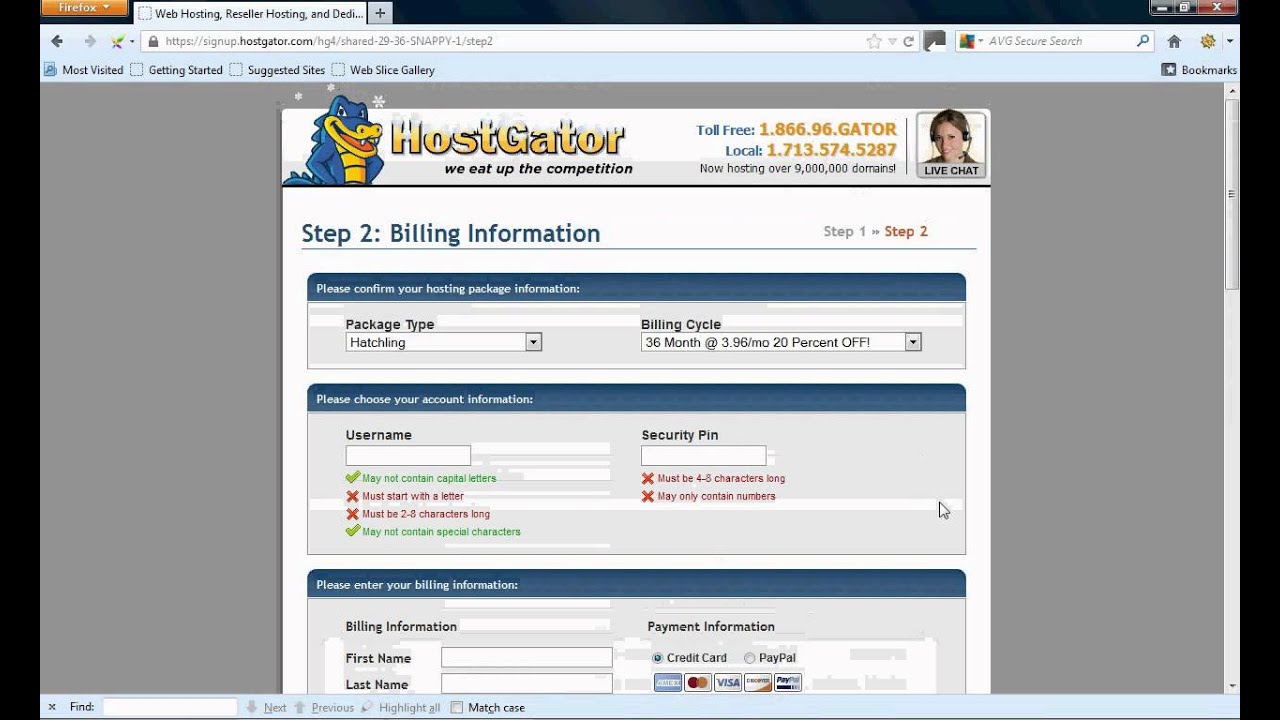
Task: Click into the First Name field
Action: click(x=527, y=657)
